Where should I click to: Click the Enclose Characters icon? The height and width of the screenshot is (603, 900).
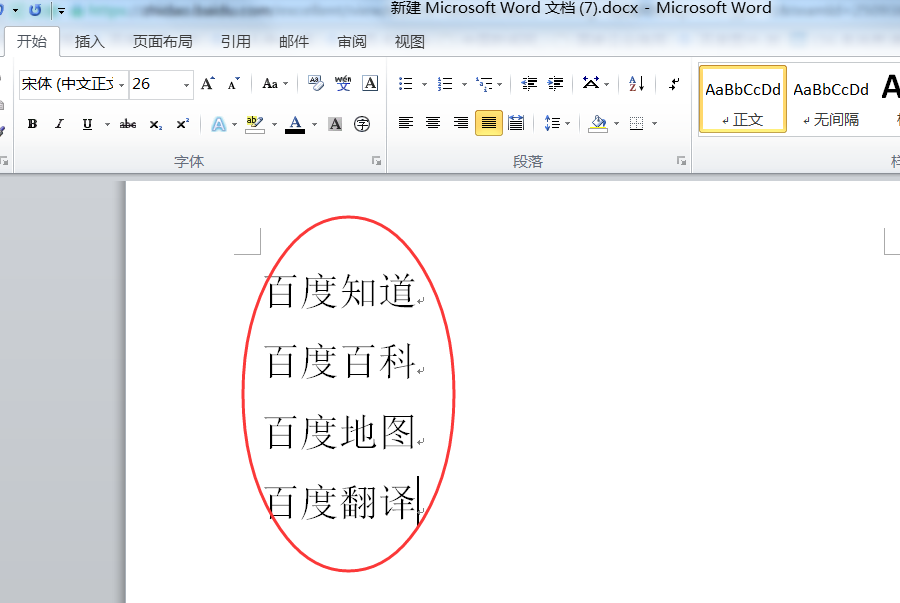tap(362, 124)
